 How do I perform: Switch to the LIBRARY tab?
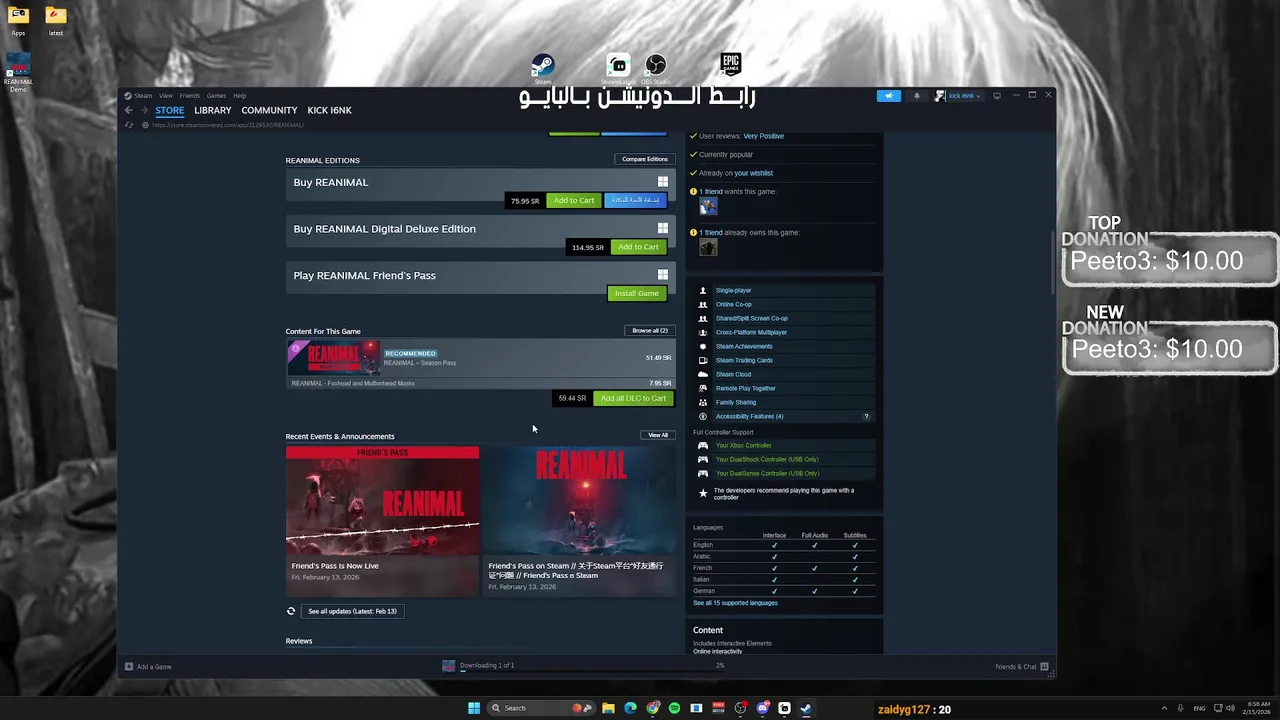pos(212,110)
